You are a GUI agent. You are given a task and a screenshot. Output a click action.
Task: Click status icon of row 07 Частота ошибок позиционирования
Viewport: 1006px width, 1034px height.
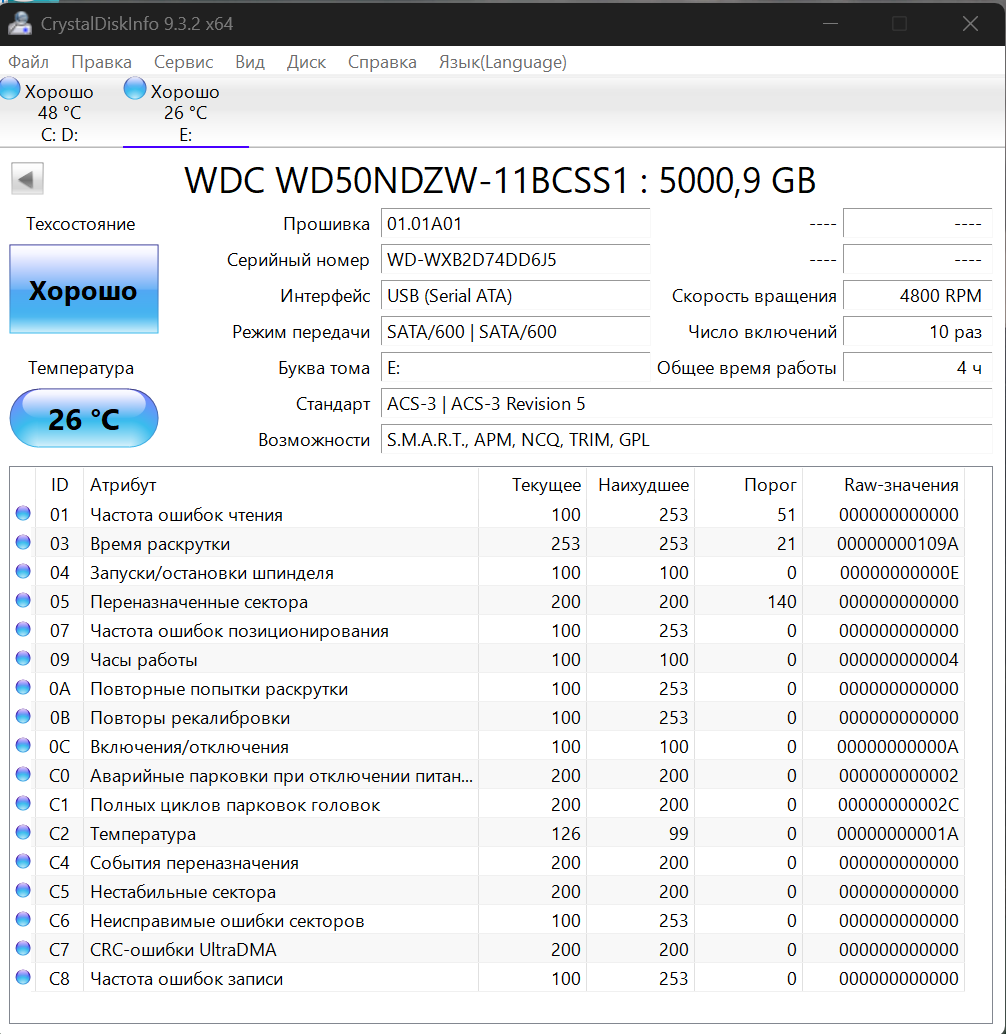coord(23,629)
